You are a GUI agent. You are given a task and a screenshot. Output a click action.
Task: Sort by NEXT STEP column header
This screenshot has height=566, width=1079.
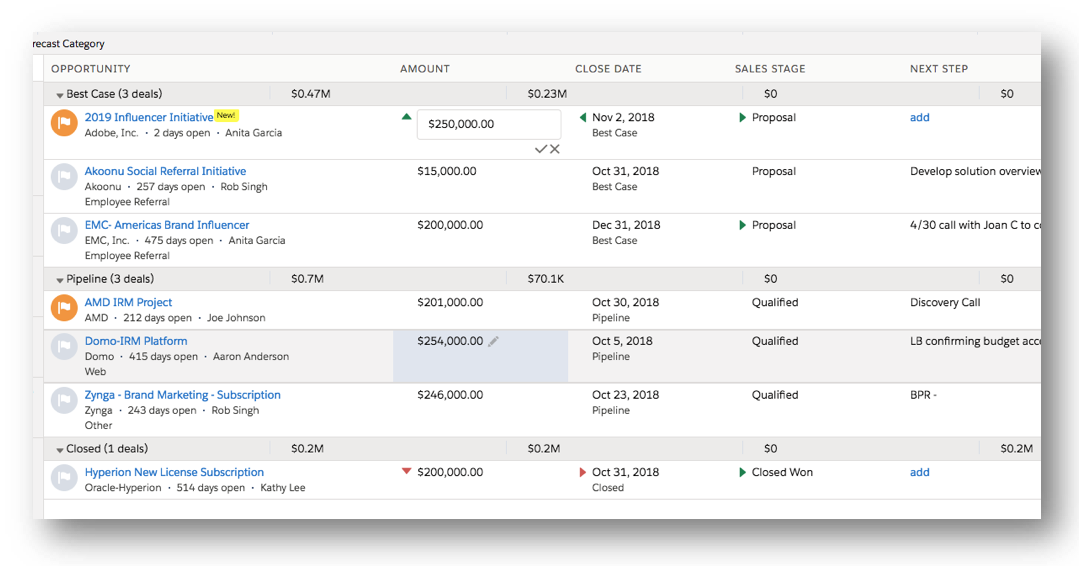[939, 69]
